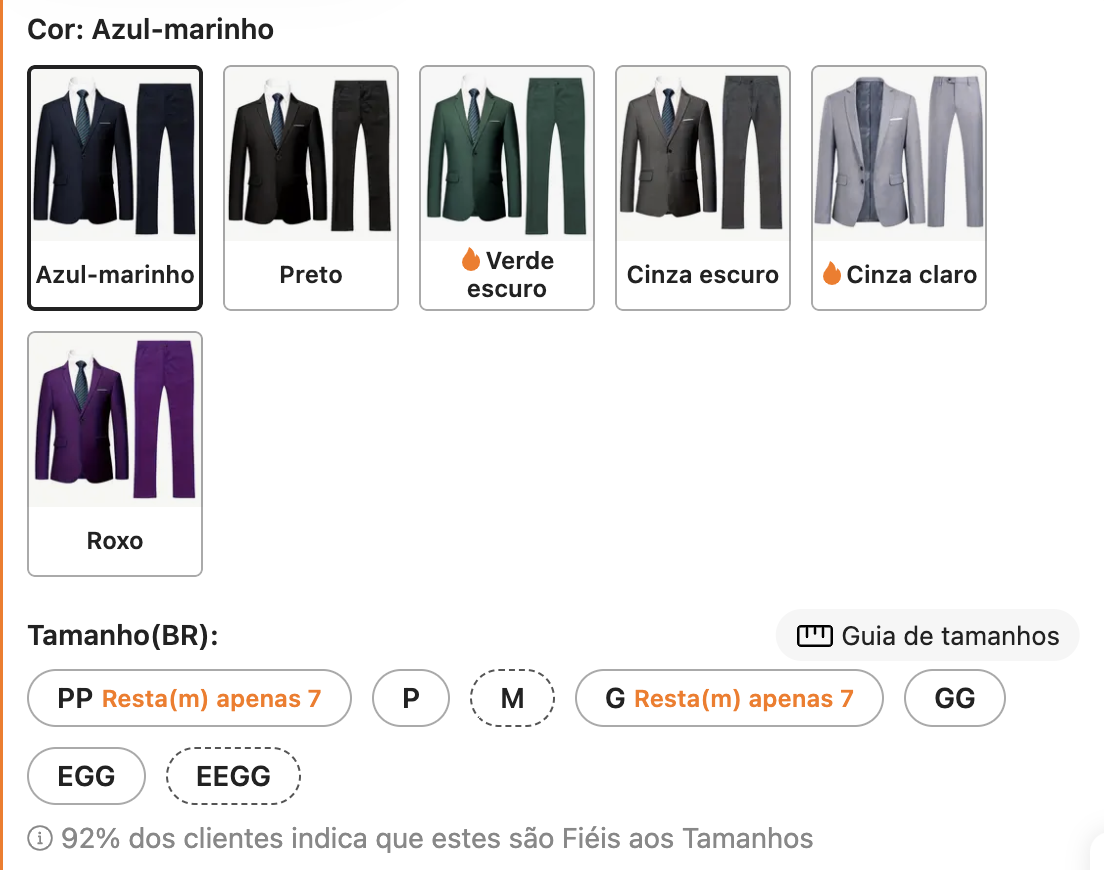This screenshot has width=1104, height=870.
Task: Click the flame icon on Verde escuro
Action: pyautogui.click(x=471, y=261)
